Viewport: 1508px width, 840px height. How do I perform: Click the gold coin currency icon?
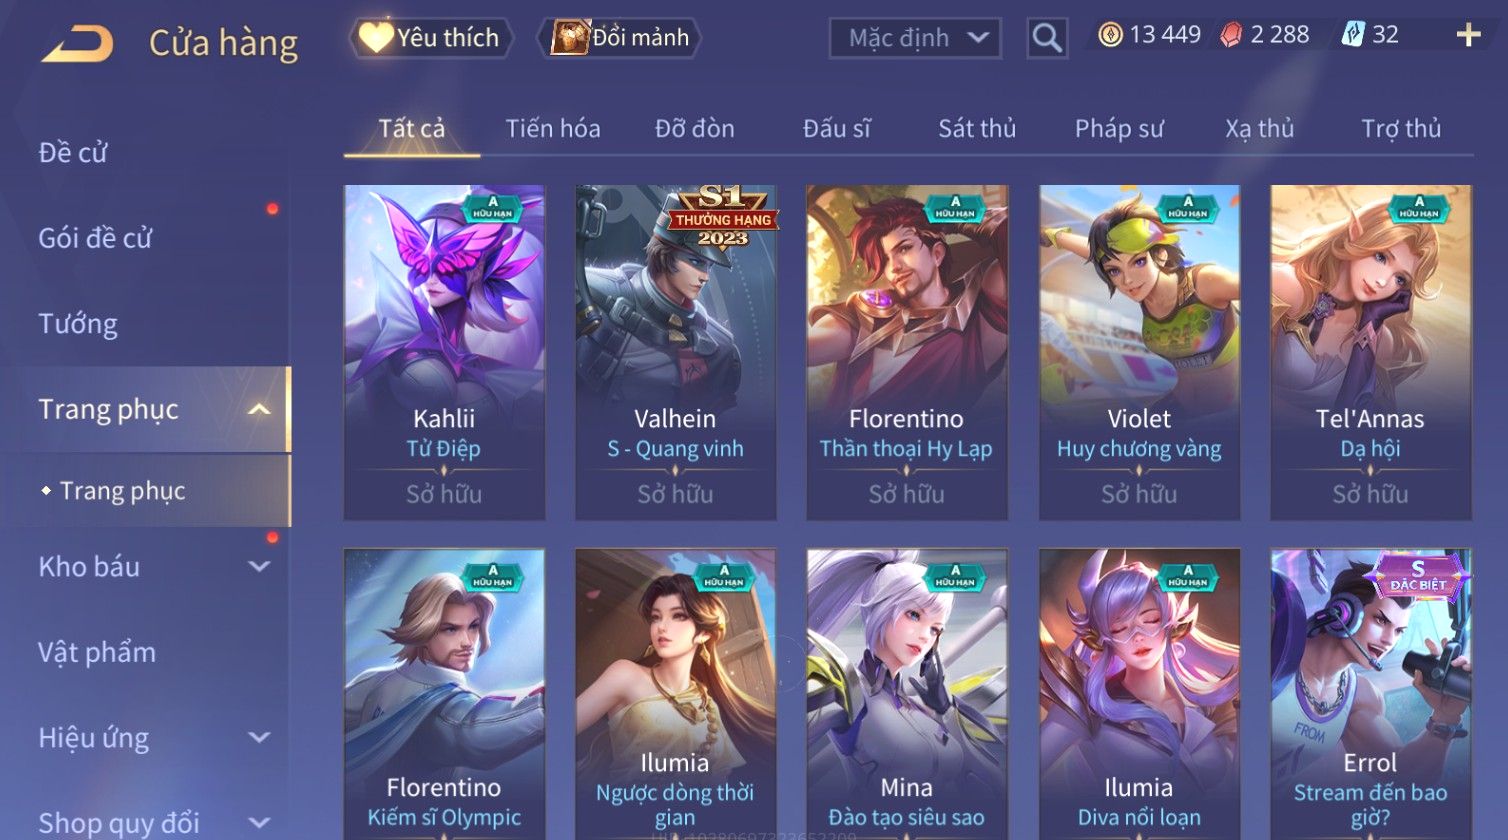[x=1110, y=35]
